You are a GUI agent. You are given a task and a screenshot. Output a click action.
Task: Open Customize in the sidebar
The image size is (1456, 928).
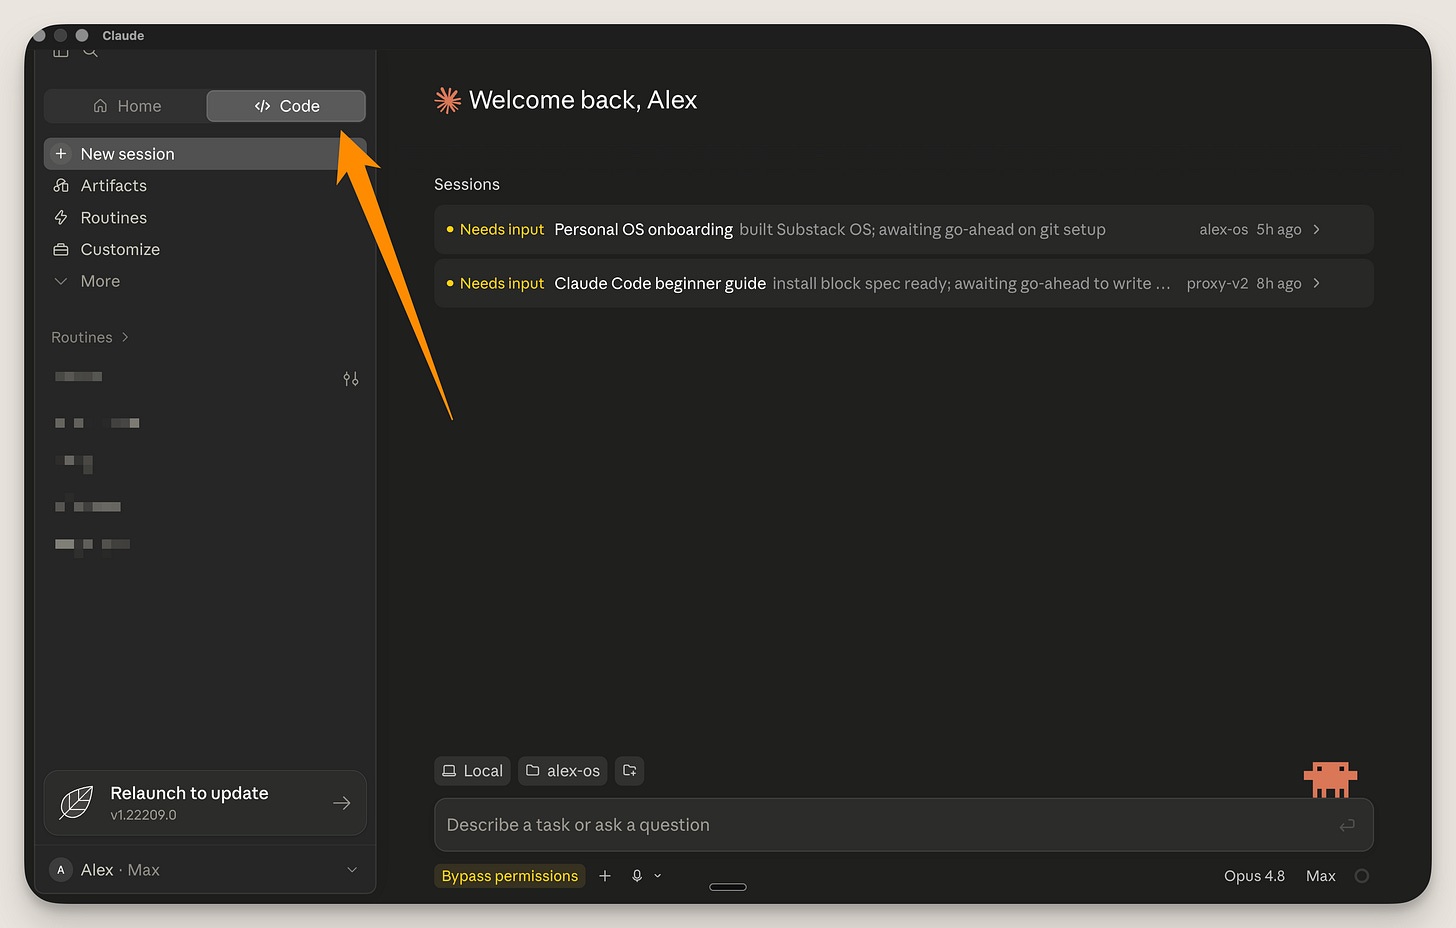click(204, 250)
